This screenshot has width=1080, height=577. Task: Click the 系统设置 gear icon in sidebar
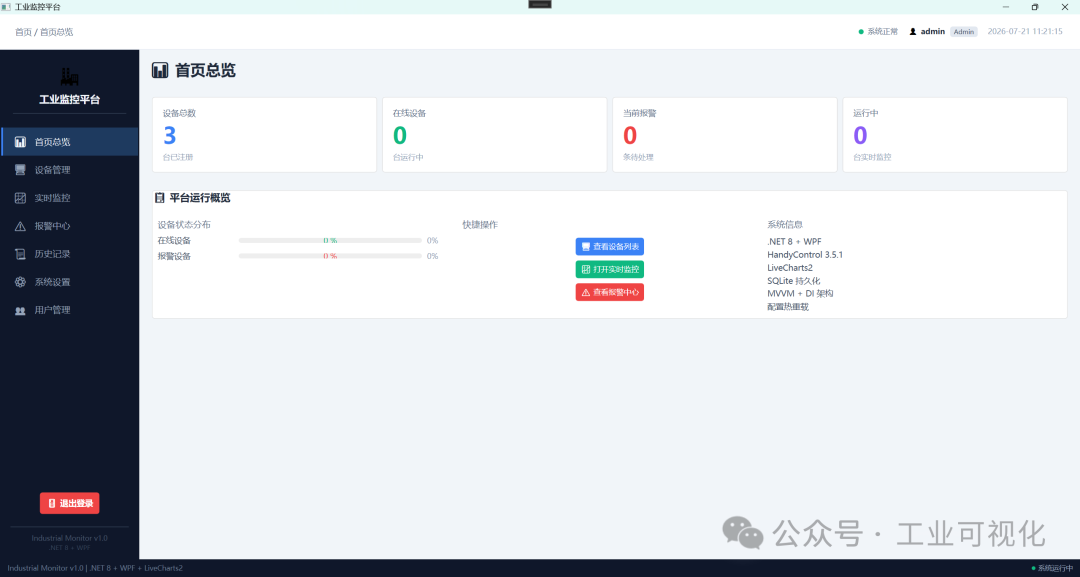20,282
